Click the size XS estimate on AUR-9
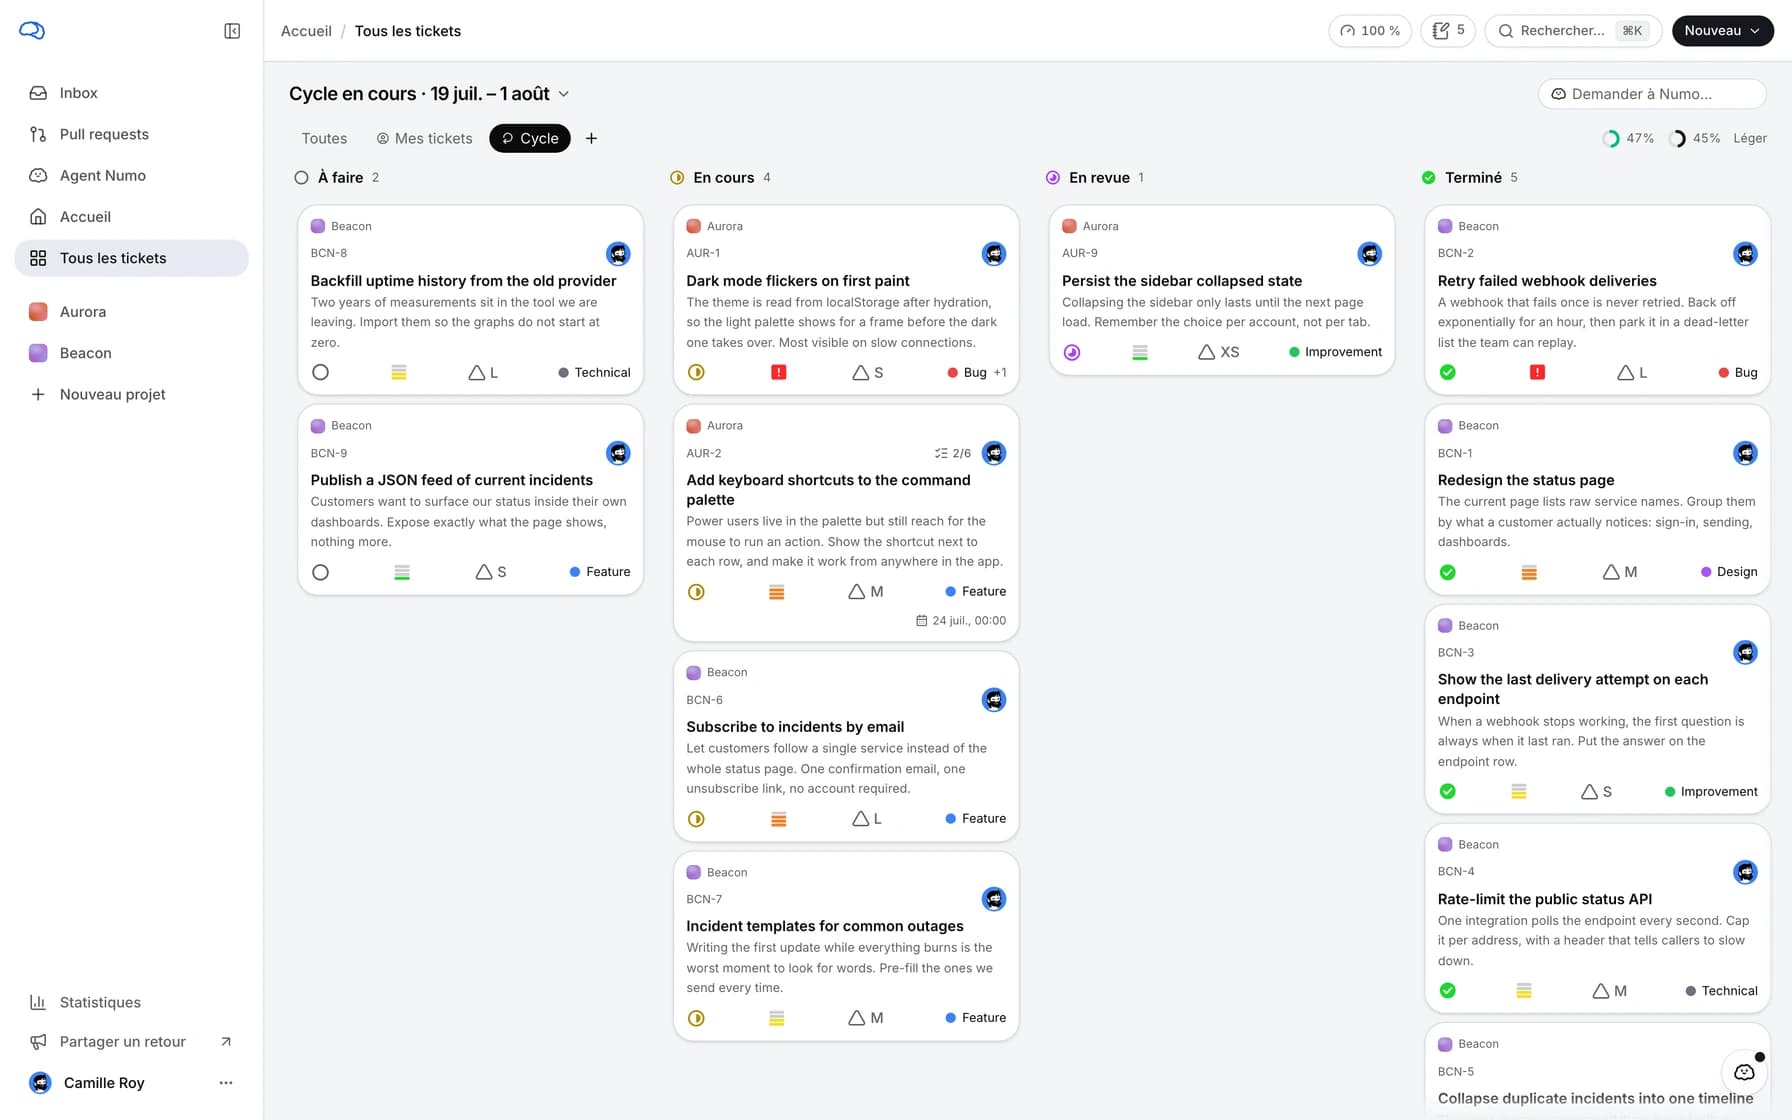Viewport: 1792px width, 1120px height. [x=1219, y=352]
